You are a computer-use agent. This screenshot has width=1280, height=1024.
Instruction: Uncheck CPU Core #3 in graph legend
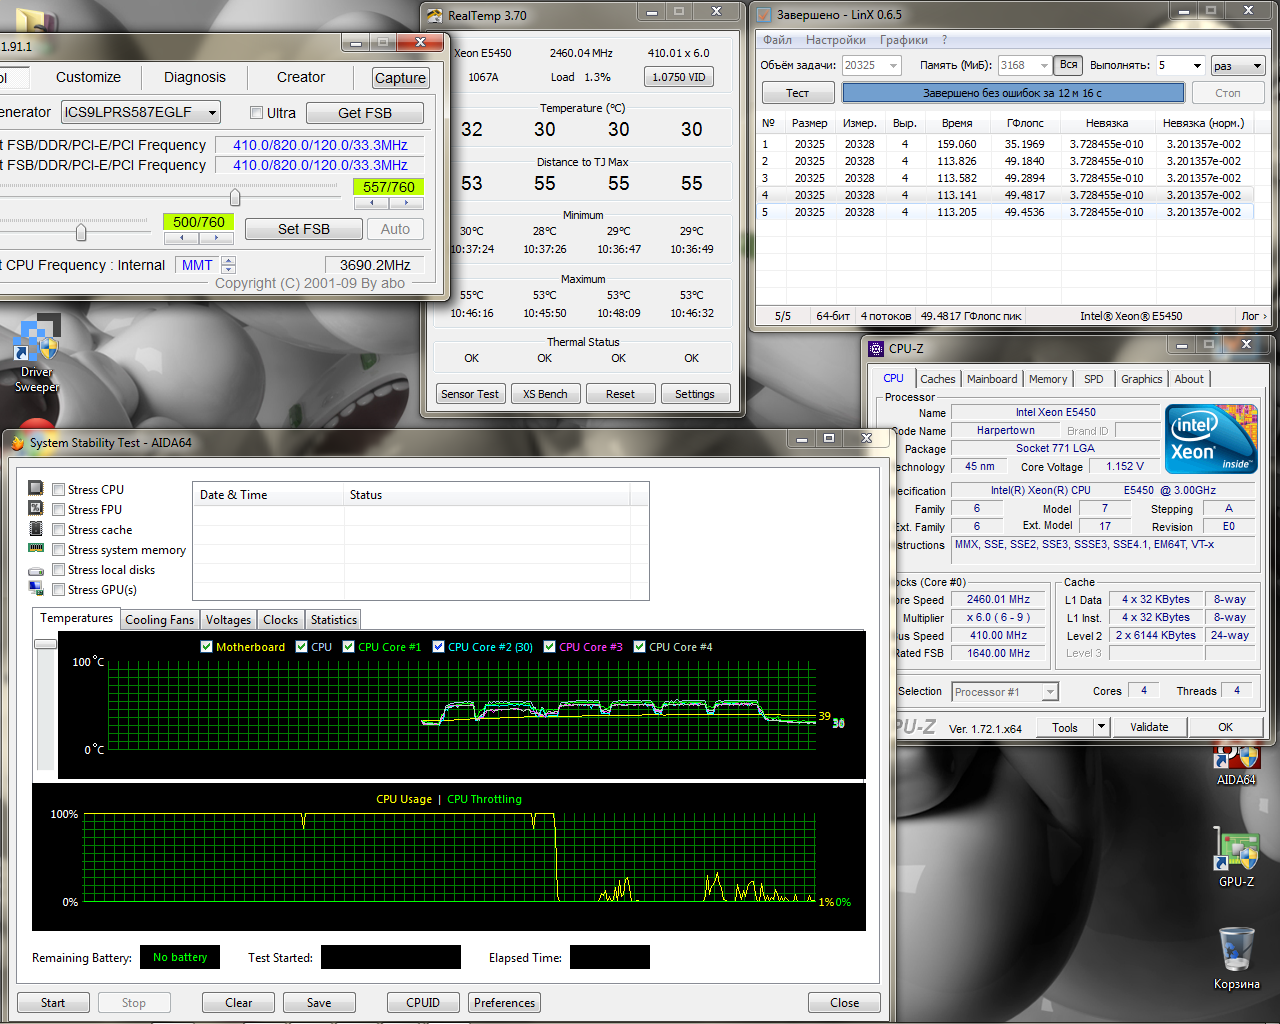[x=549, y=647]
